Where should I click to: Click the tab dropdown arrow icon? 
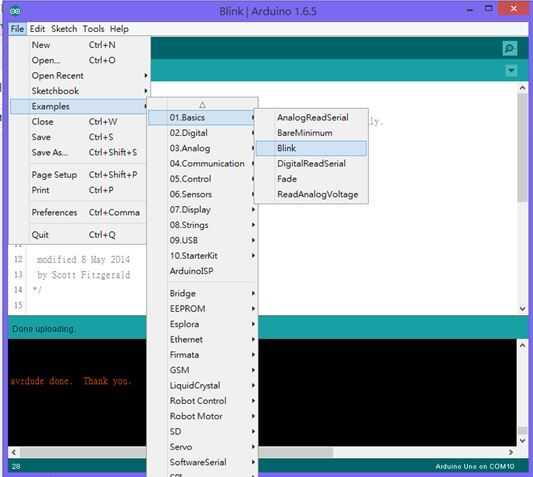(x=511, y=71)
